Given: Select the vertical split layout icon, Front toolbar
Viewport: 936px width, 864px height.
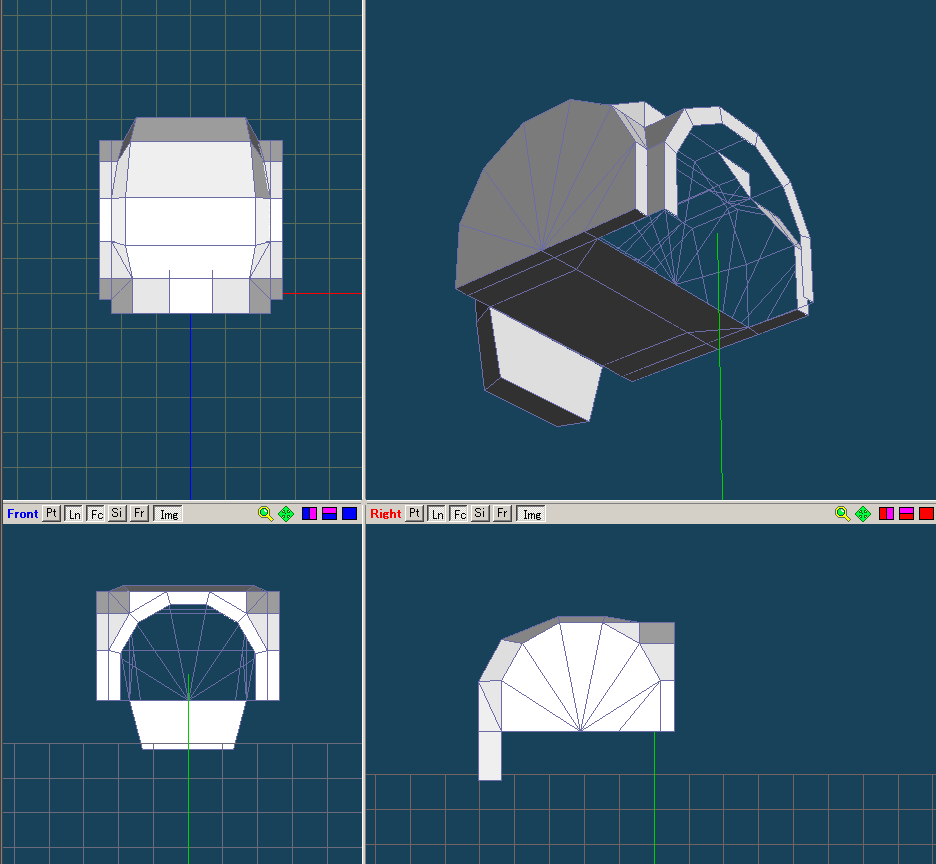Looking at the screenshot, I should coord(310,514).
